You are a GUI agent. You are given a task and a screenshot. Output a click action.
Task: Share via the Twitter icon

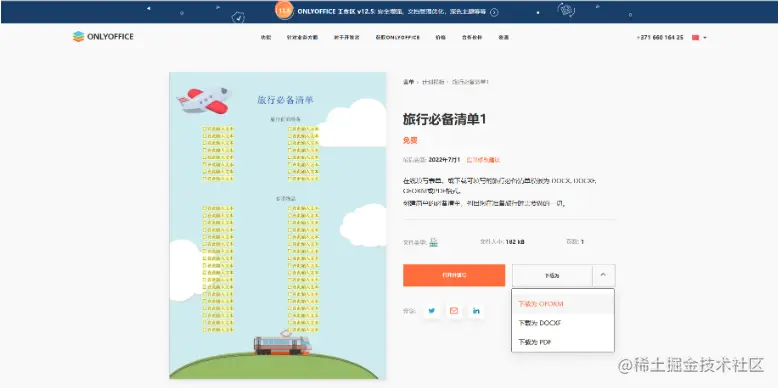pyautogui.click(x=432, y=311)
